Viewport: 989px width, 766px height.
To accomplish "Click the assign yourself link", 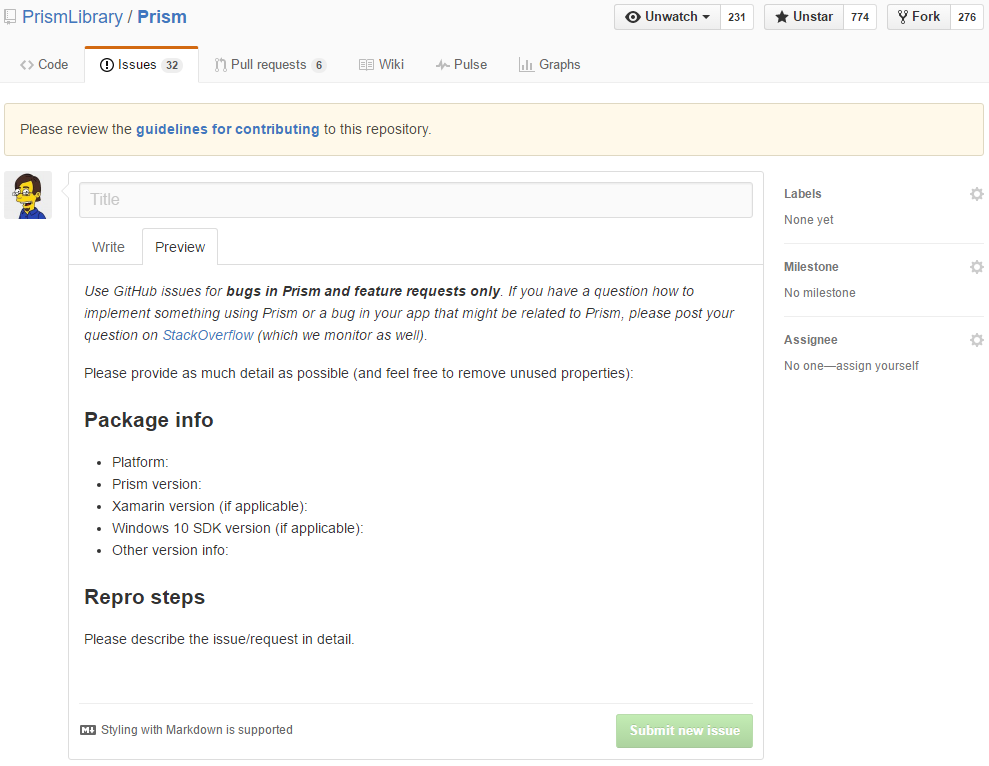I will click(877, 366).
